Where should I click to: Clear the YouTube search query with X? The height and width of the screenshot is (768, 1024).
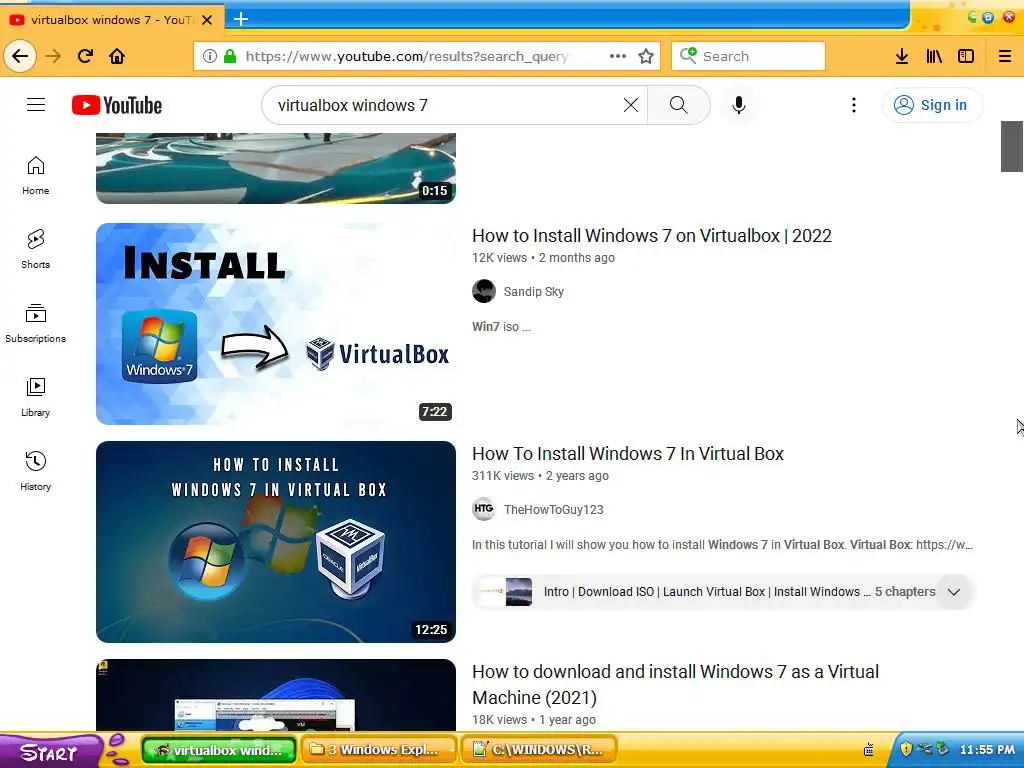click(x=630, y=105)
